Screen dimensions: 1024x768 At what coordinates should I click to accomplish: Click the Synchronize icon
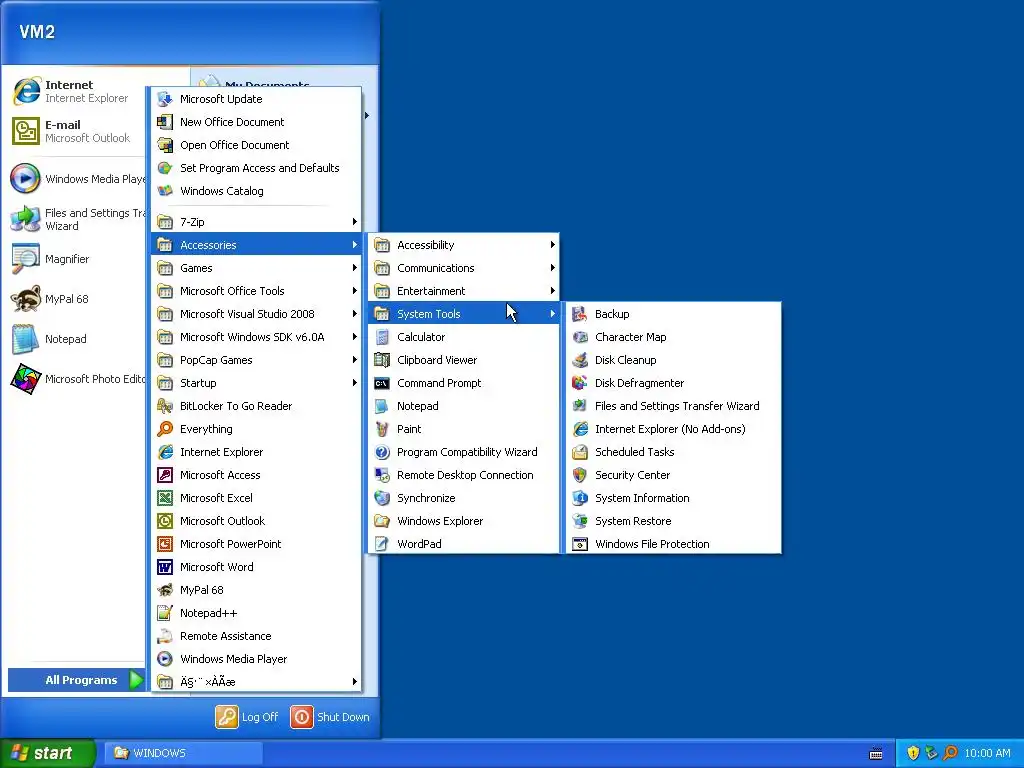382,498
